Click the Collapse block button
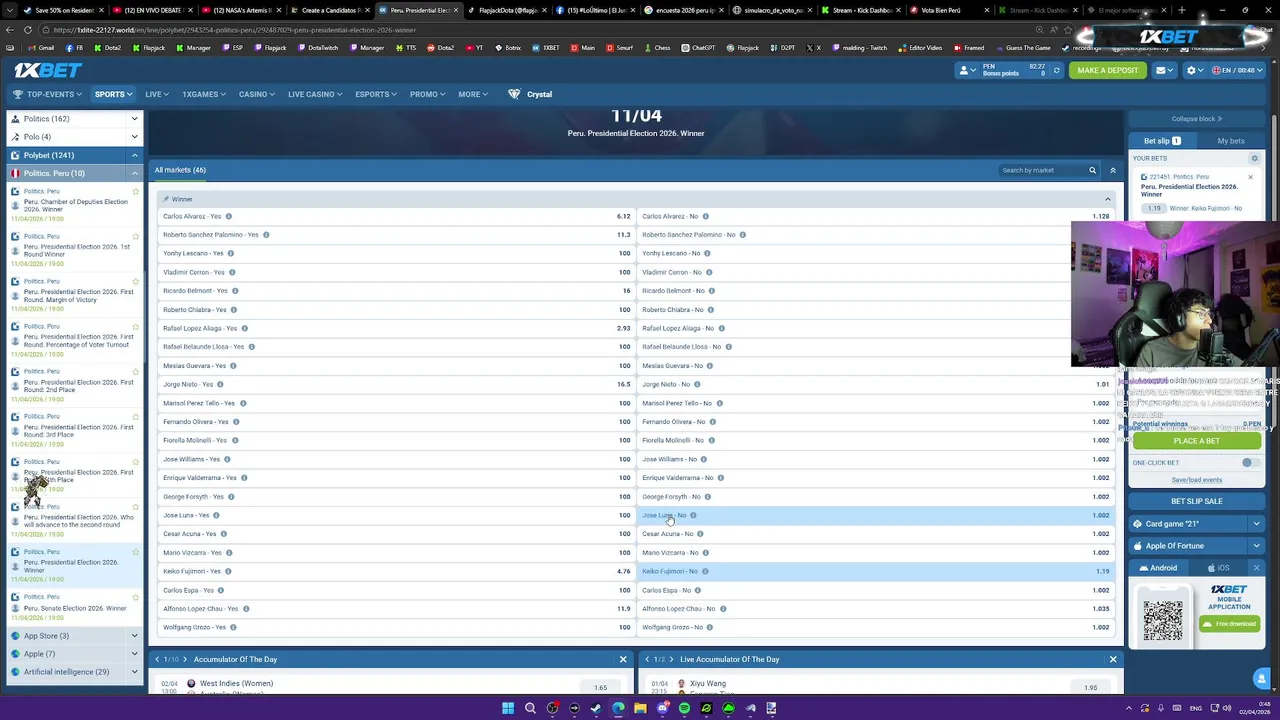The width and height of the screenshot is (1280, 720). [1196, 119]
